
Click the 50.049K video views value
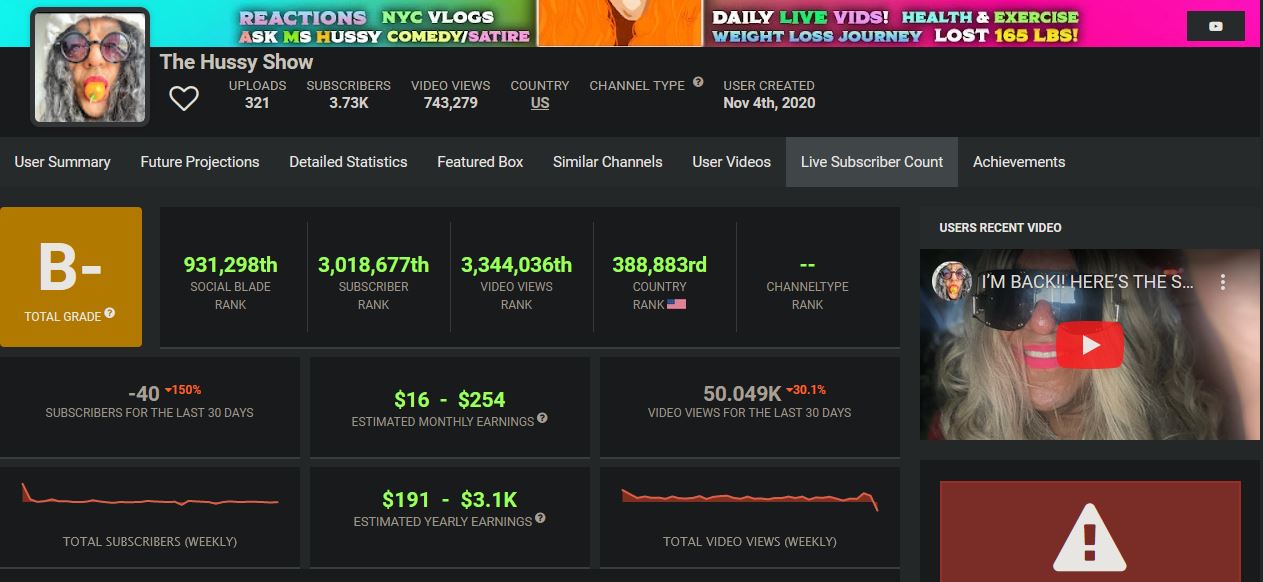(742, 394)
